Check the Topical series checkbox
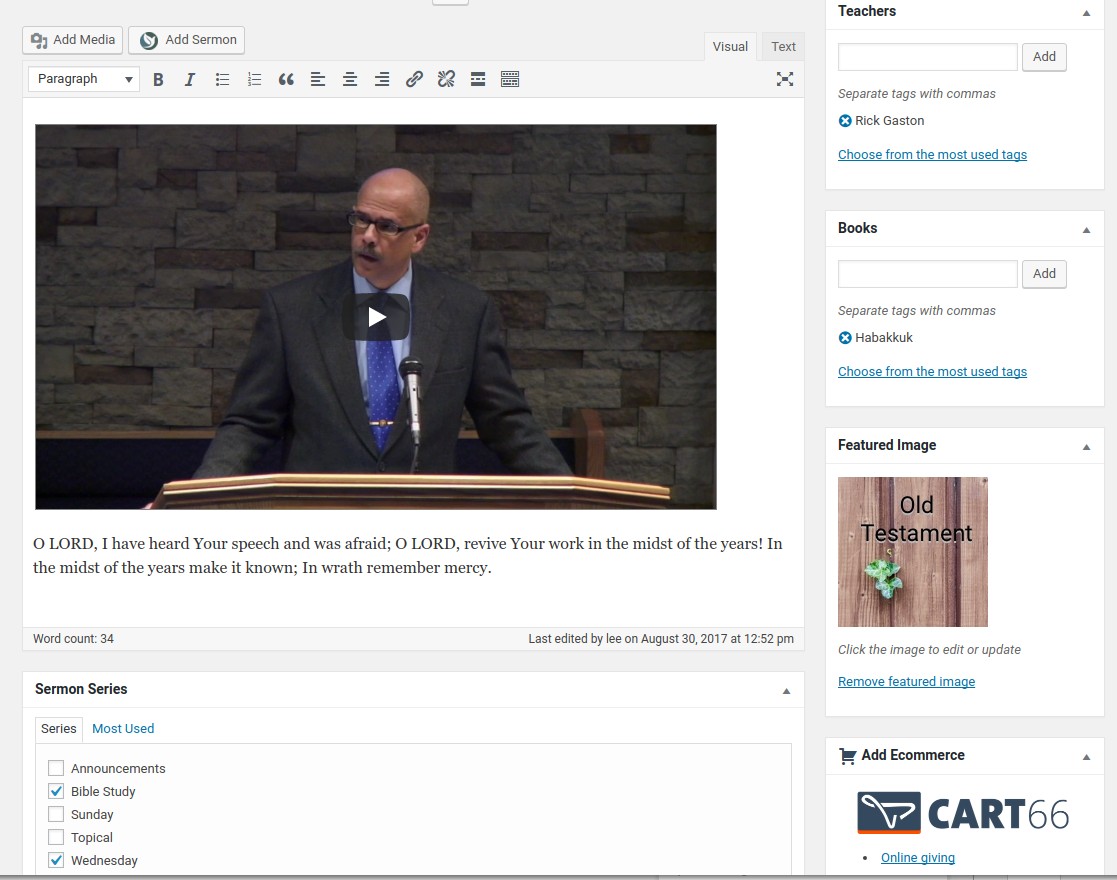 coord(56,837)
